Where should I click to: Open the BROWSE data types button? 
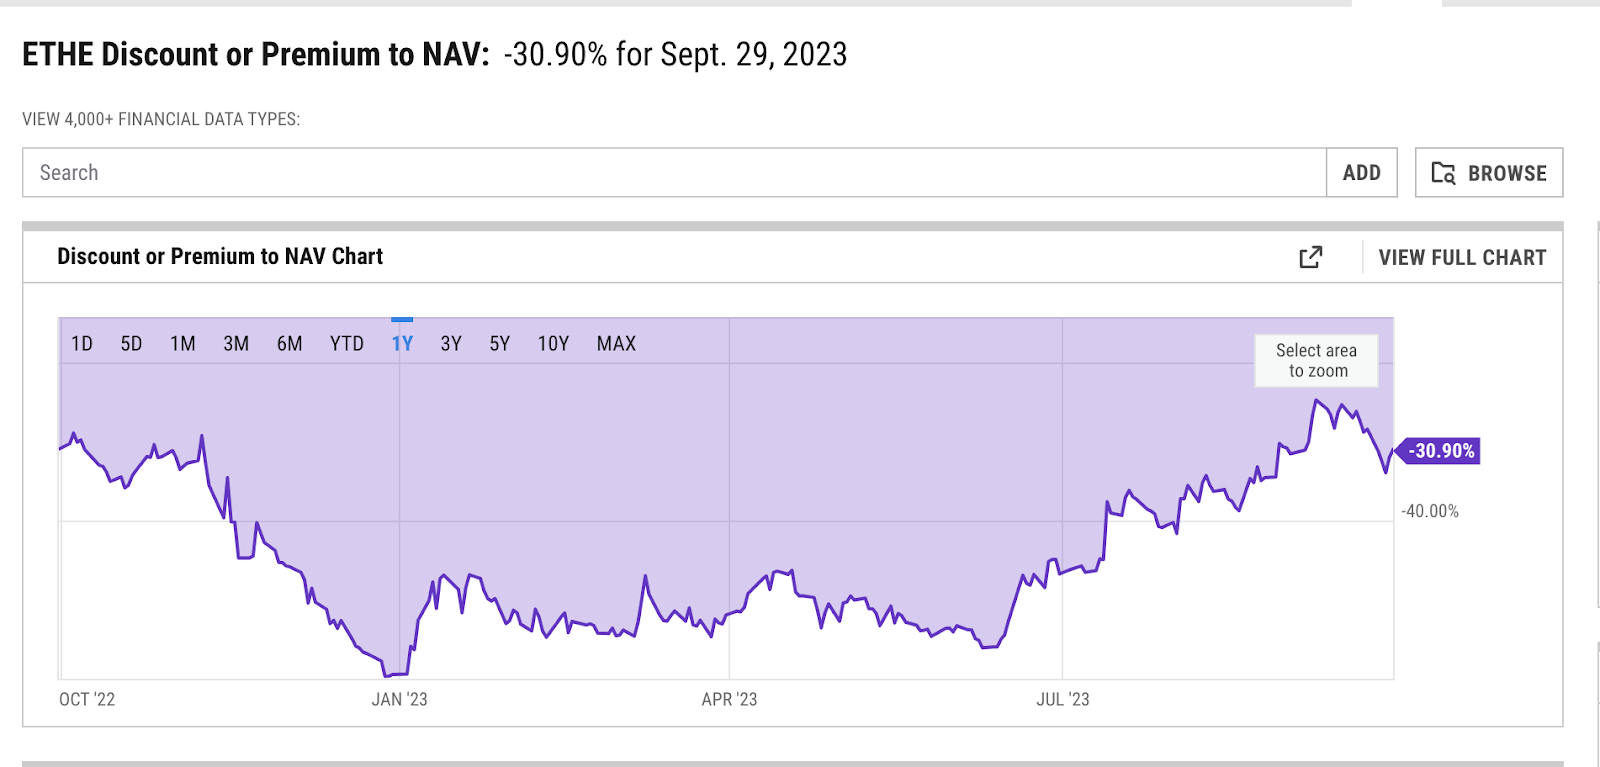(1489, 173)
